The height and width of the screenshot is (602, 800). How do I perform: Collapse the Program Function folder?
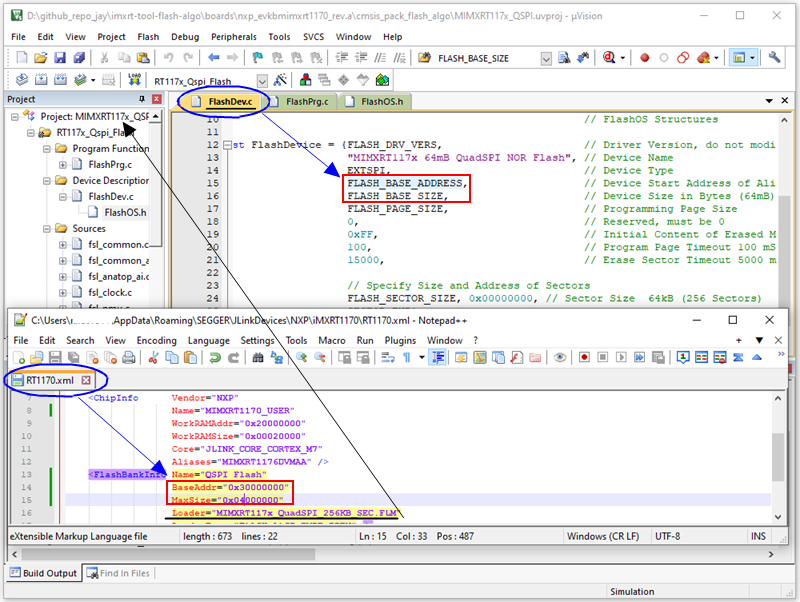[x=47, y=148]
